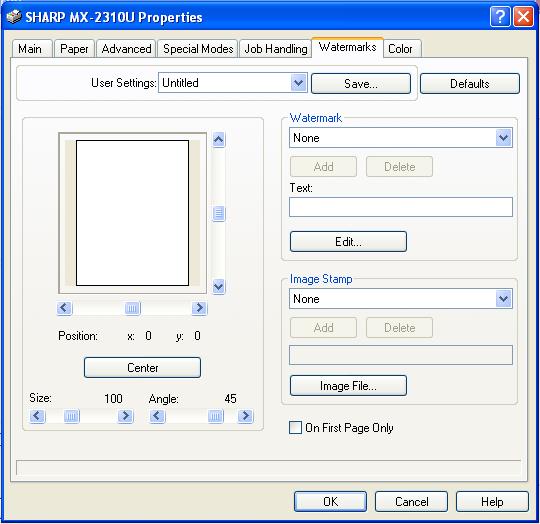Expand the Image Stamp dropdown list
The height and width of the screenshot is (524, 540).
pyautogui.click(x=504, y=298)
